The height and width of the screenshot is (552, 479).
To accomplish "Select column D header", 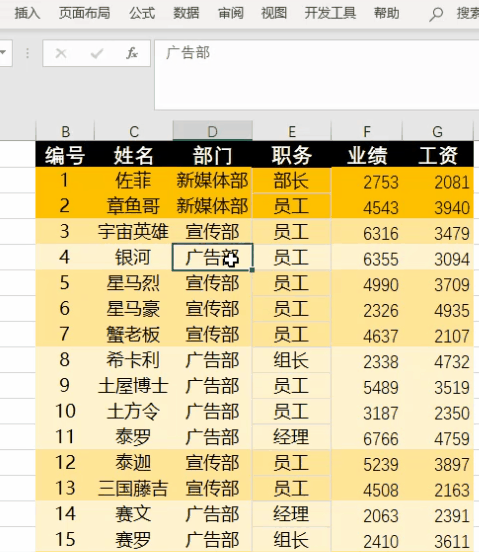I will (213, 131).
